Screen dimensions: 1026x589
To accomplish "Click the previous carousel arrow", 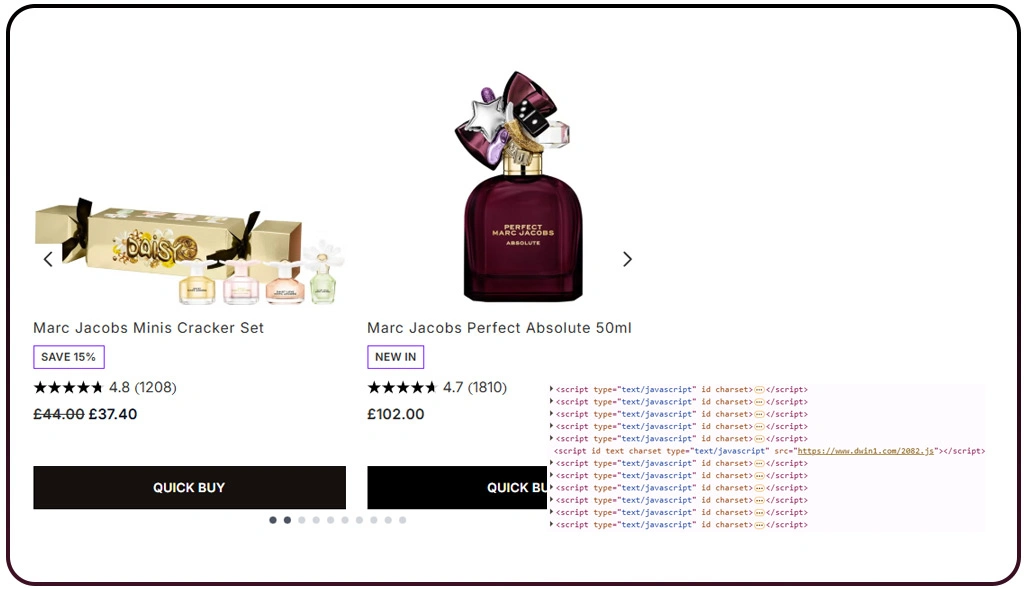I will 48,259.
